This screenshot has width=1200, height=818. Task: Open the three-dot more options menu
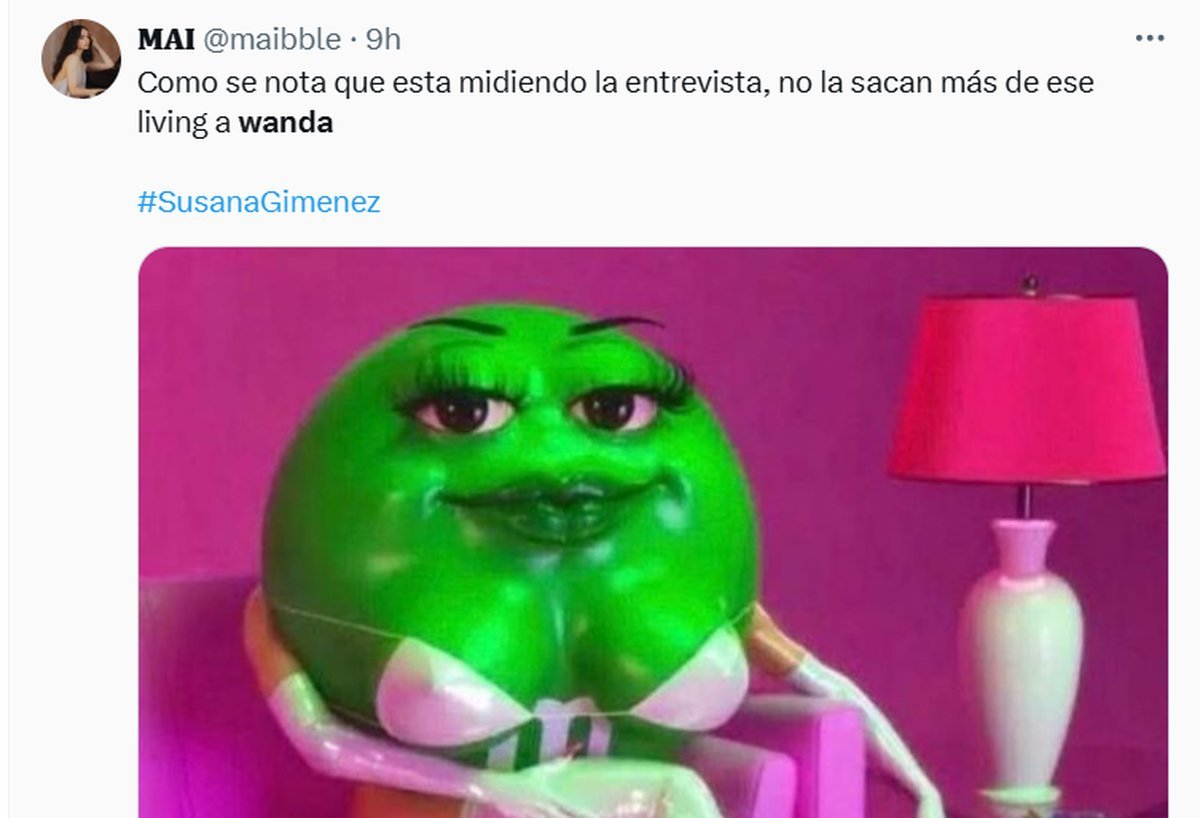click(x=1150, y=38)
